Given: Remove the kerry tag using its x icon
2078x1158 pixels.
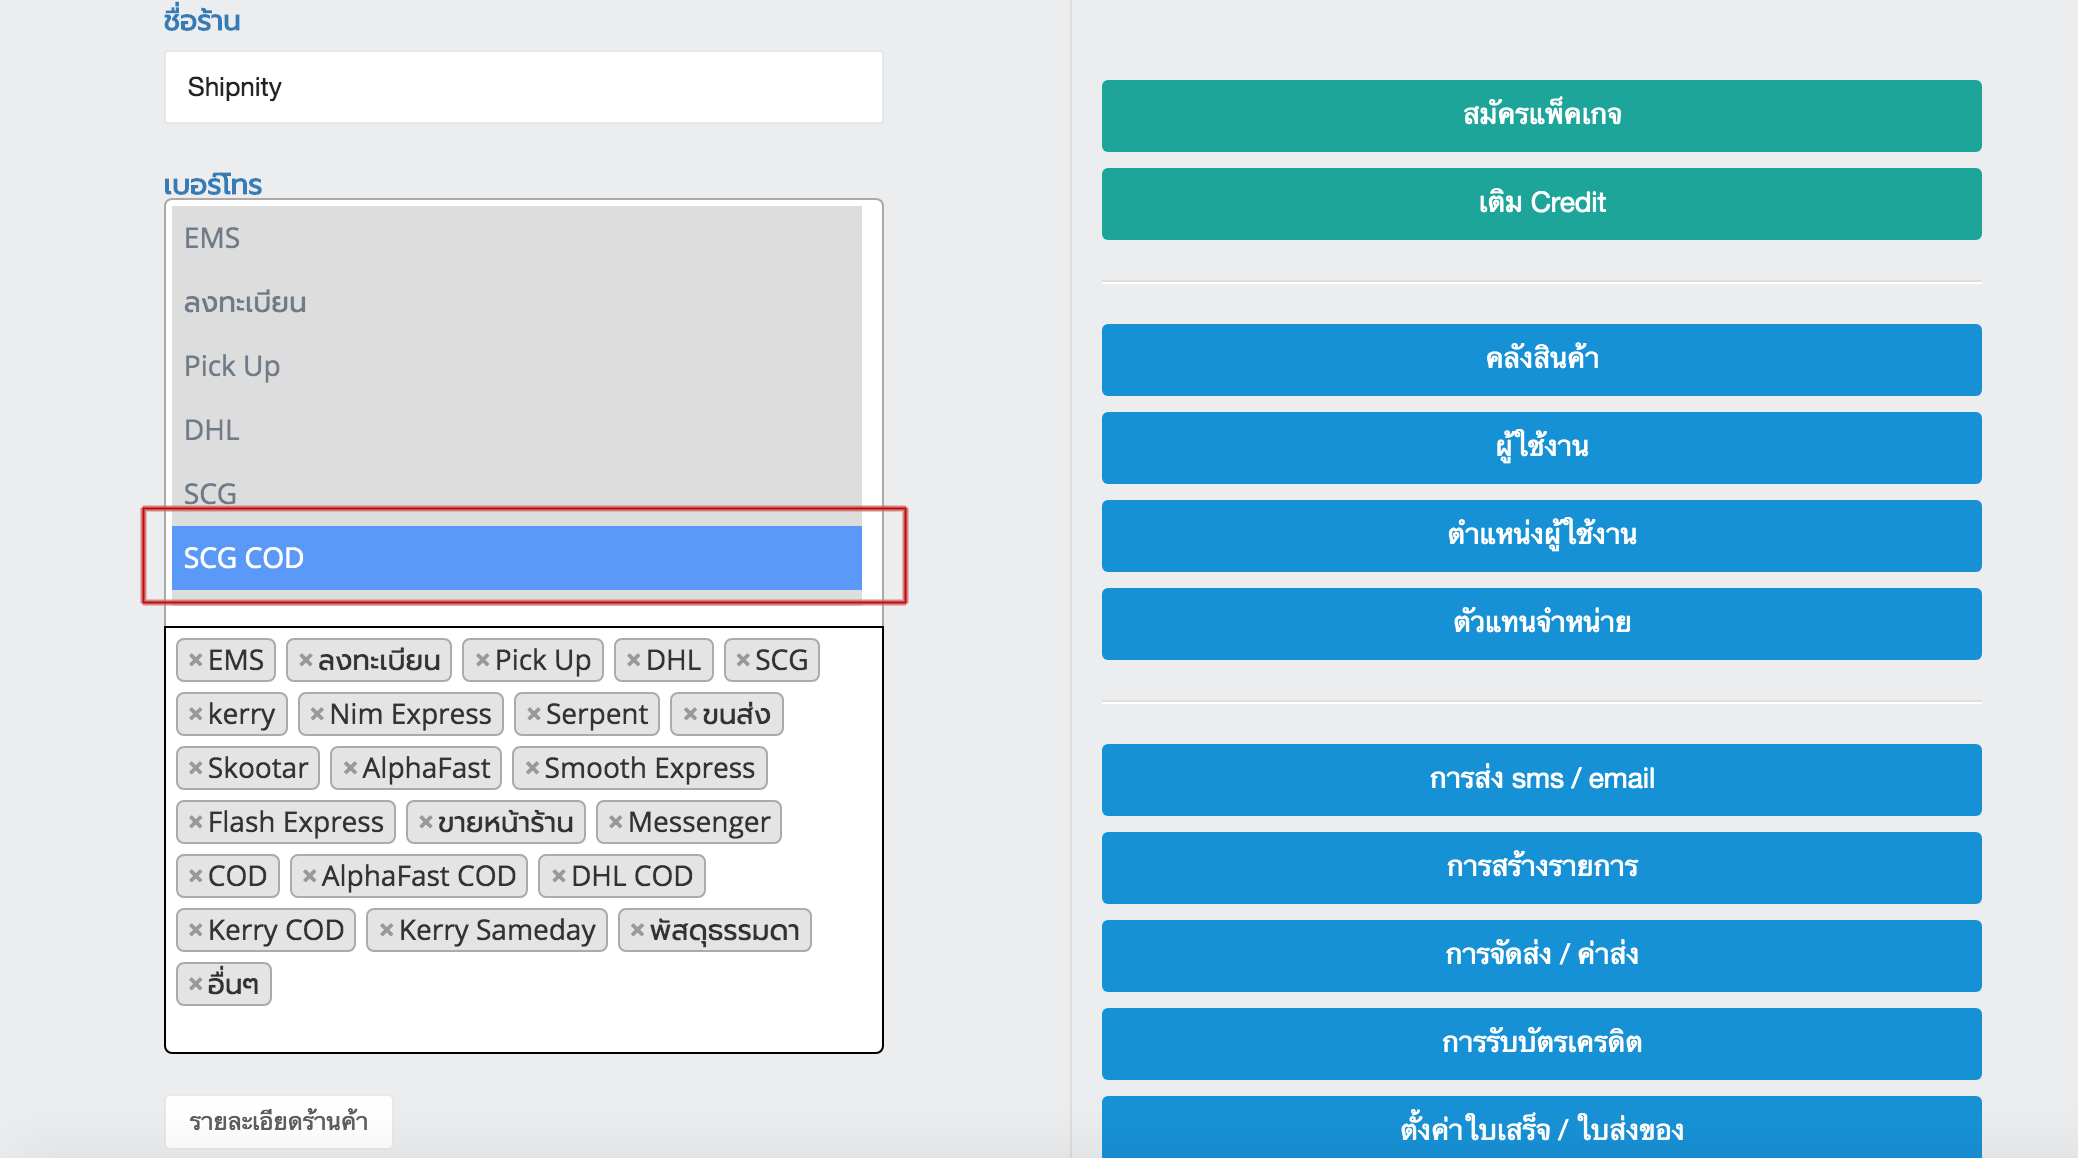Looking at the screenshot, I should pyautogui.click(x=195, y=715).
